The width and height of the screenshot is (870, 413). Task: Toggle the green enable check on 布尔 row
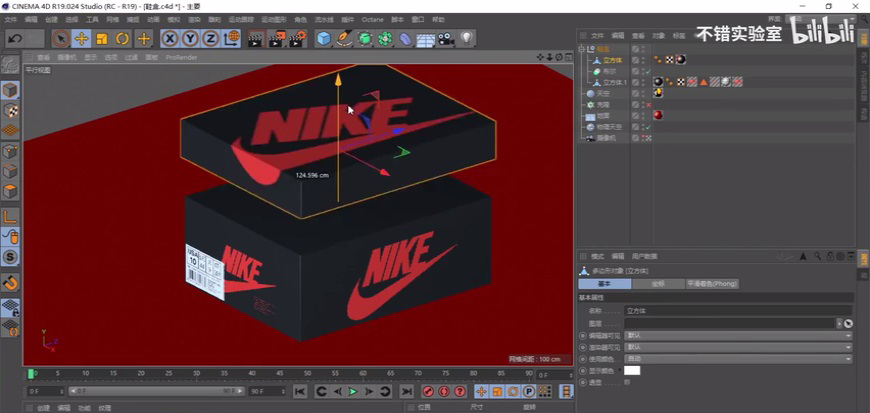click(x=648, y=72)
